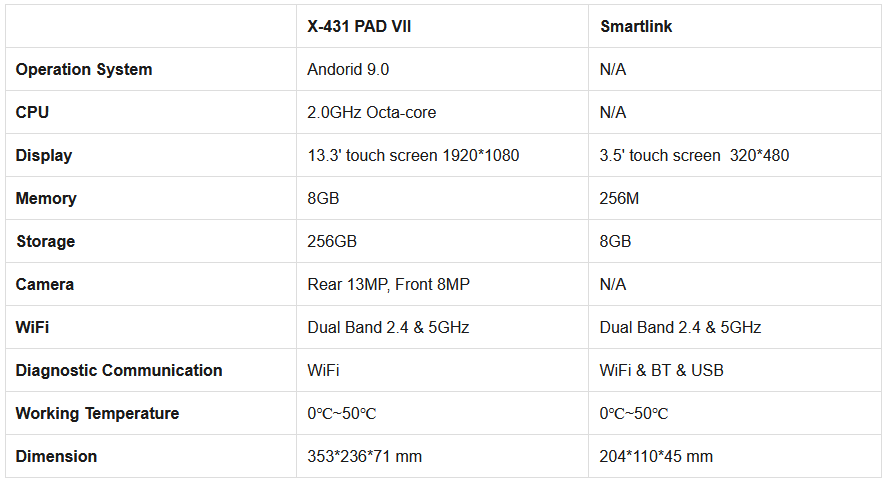This screenshot has width=885, height=480.
Task: Select the Diagnostic Communication row label
Action: (119, 370)
